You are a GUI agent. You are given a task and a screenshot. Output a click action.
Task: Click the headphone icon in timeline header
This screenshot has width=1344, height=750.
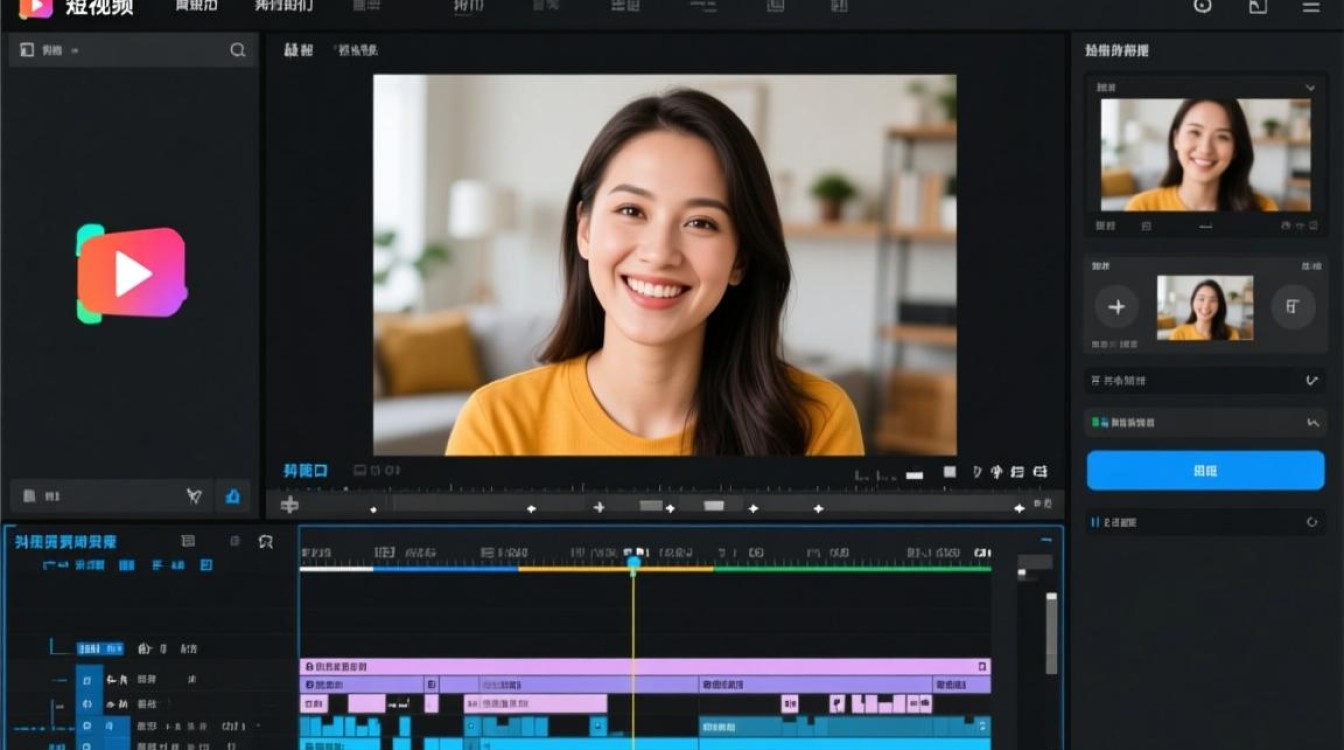[265, 541]
